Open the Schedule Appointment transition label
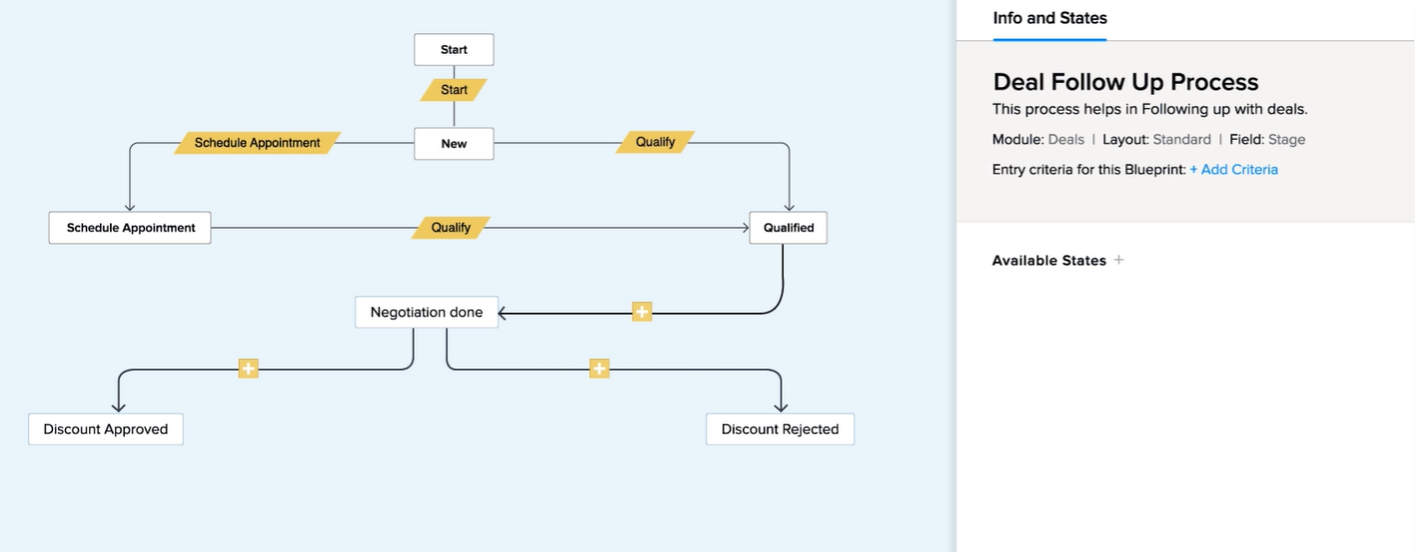The width and height of the screenshot is (1415, 552). [x=257, y=143]
